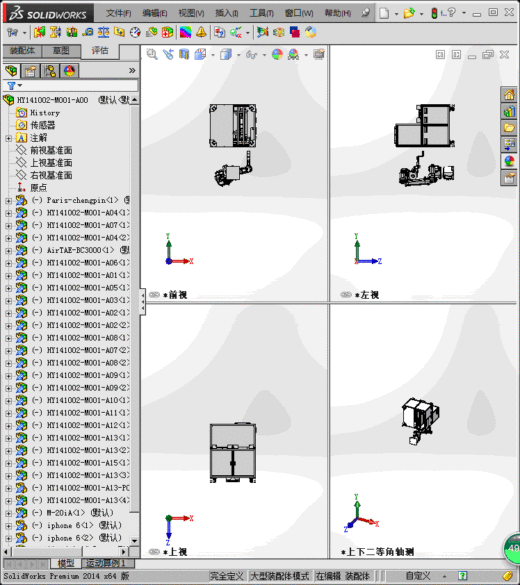Open the Compare Documents tool
520x585 pixels.
[219, 32]
